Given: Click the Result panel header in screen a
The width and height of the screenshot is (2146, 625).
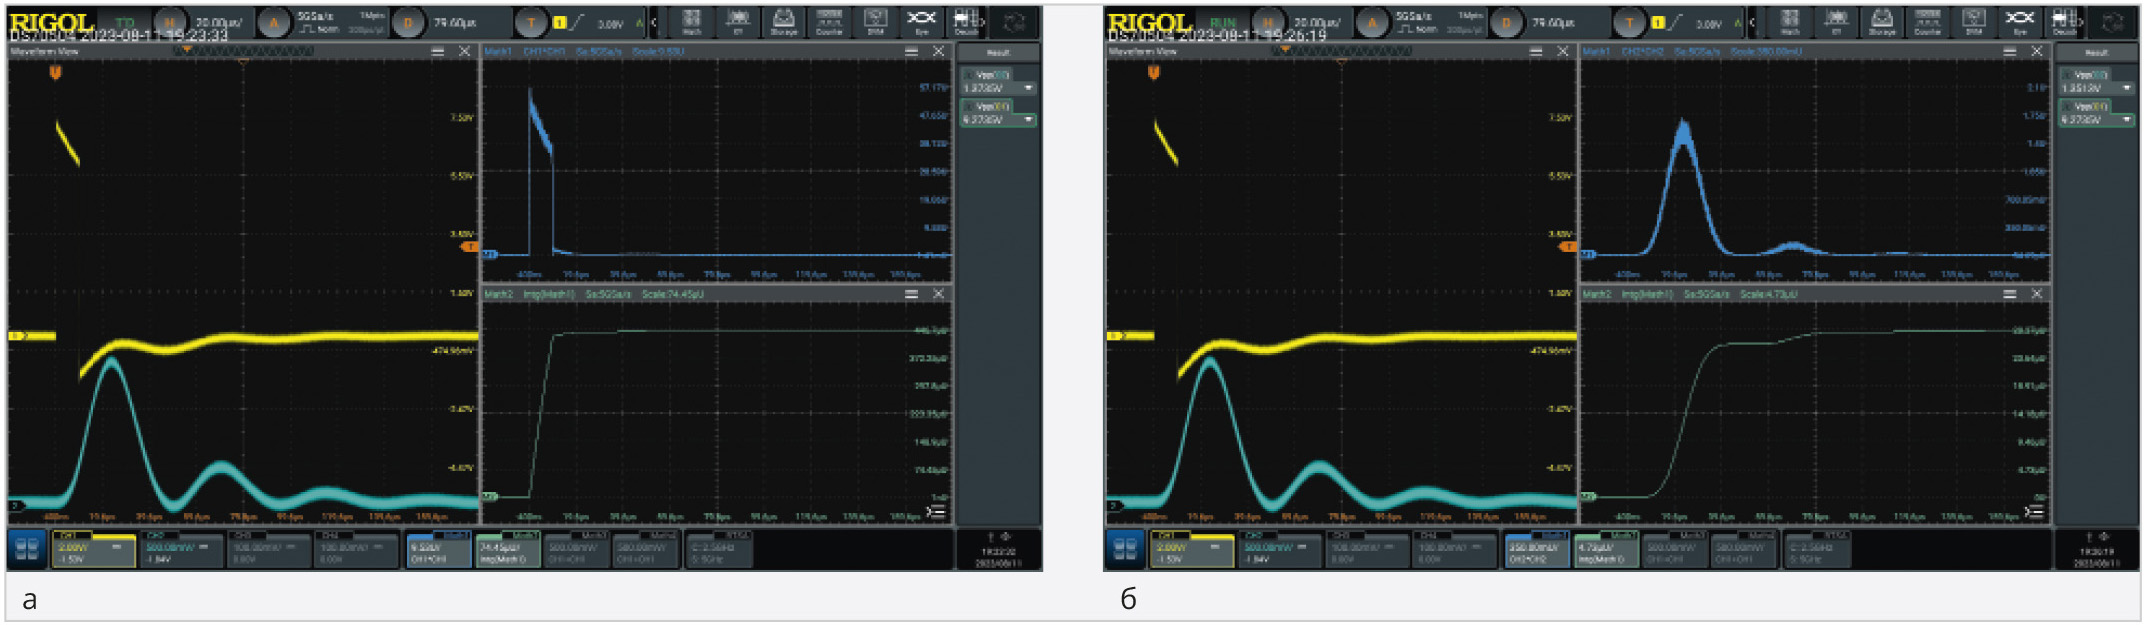Looking at the screenshot, I should point(998,52).
